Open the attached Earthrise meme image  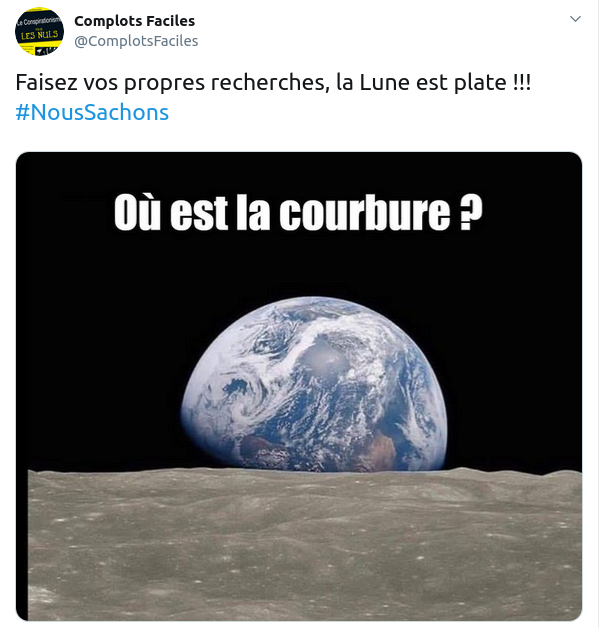pos(299,386)
